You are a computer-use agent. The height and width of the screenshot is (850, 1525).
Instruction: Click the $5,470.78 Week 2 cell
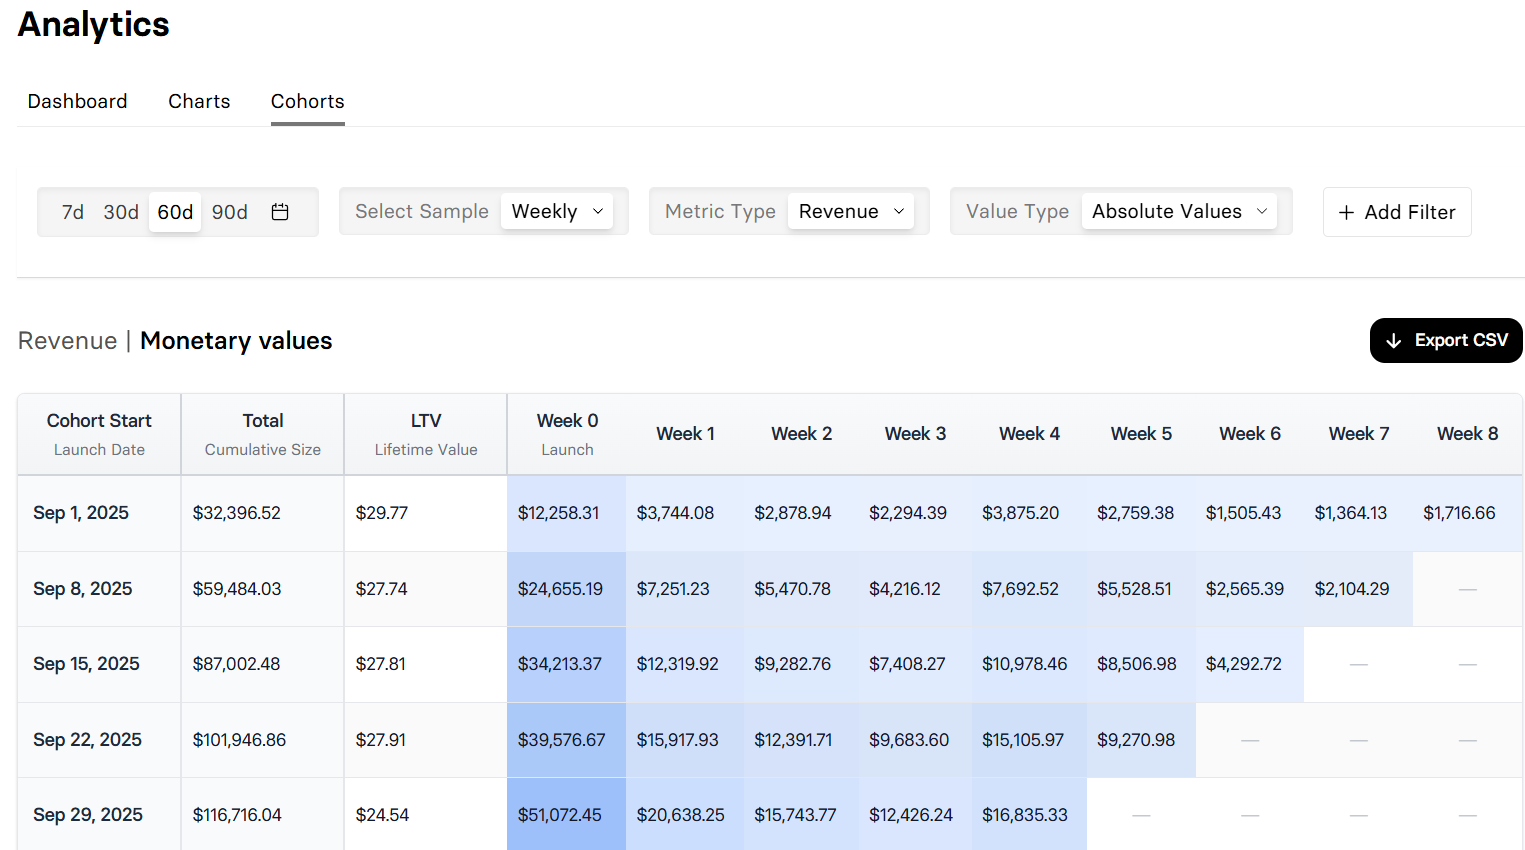coord(801,589)
